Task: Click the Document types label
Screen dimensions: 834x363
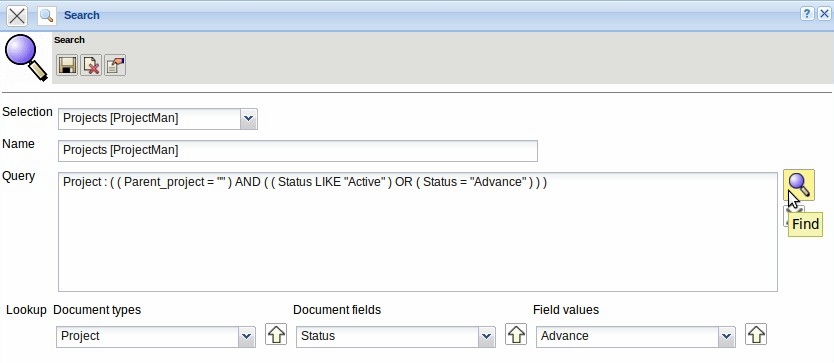Action: [97, 310]
